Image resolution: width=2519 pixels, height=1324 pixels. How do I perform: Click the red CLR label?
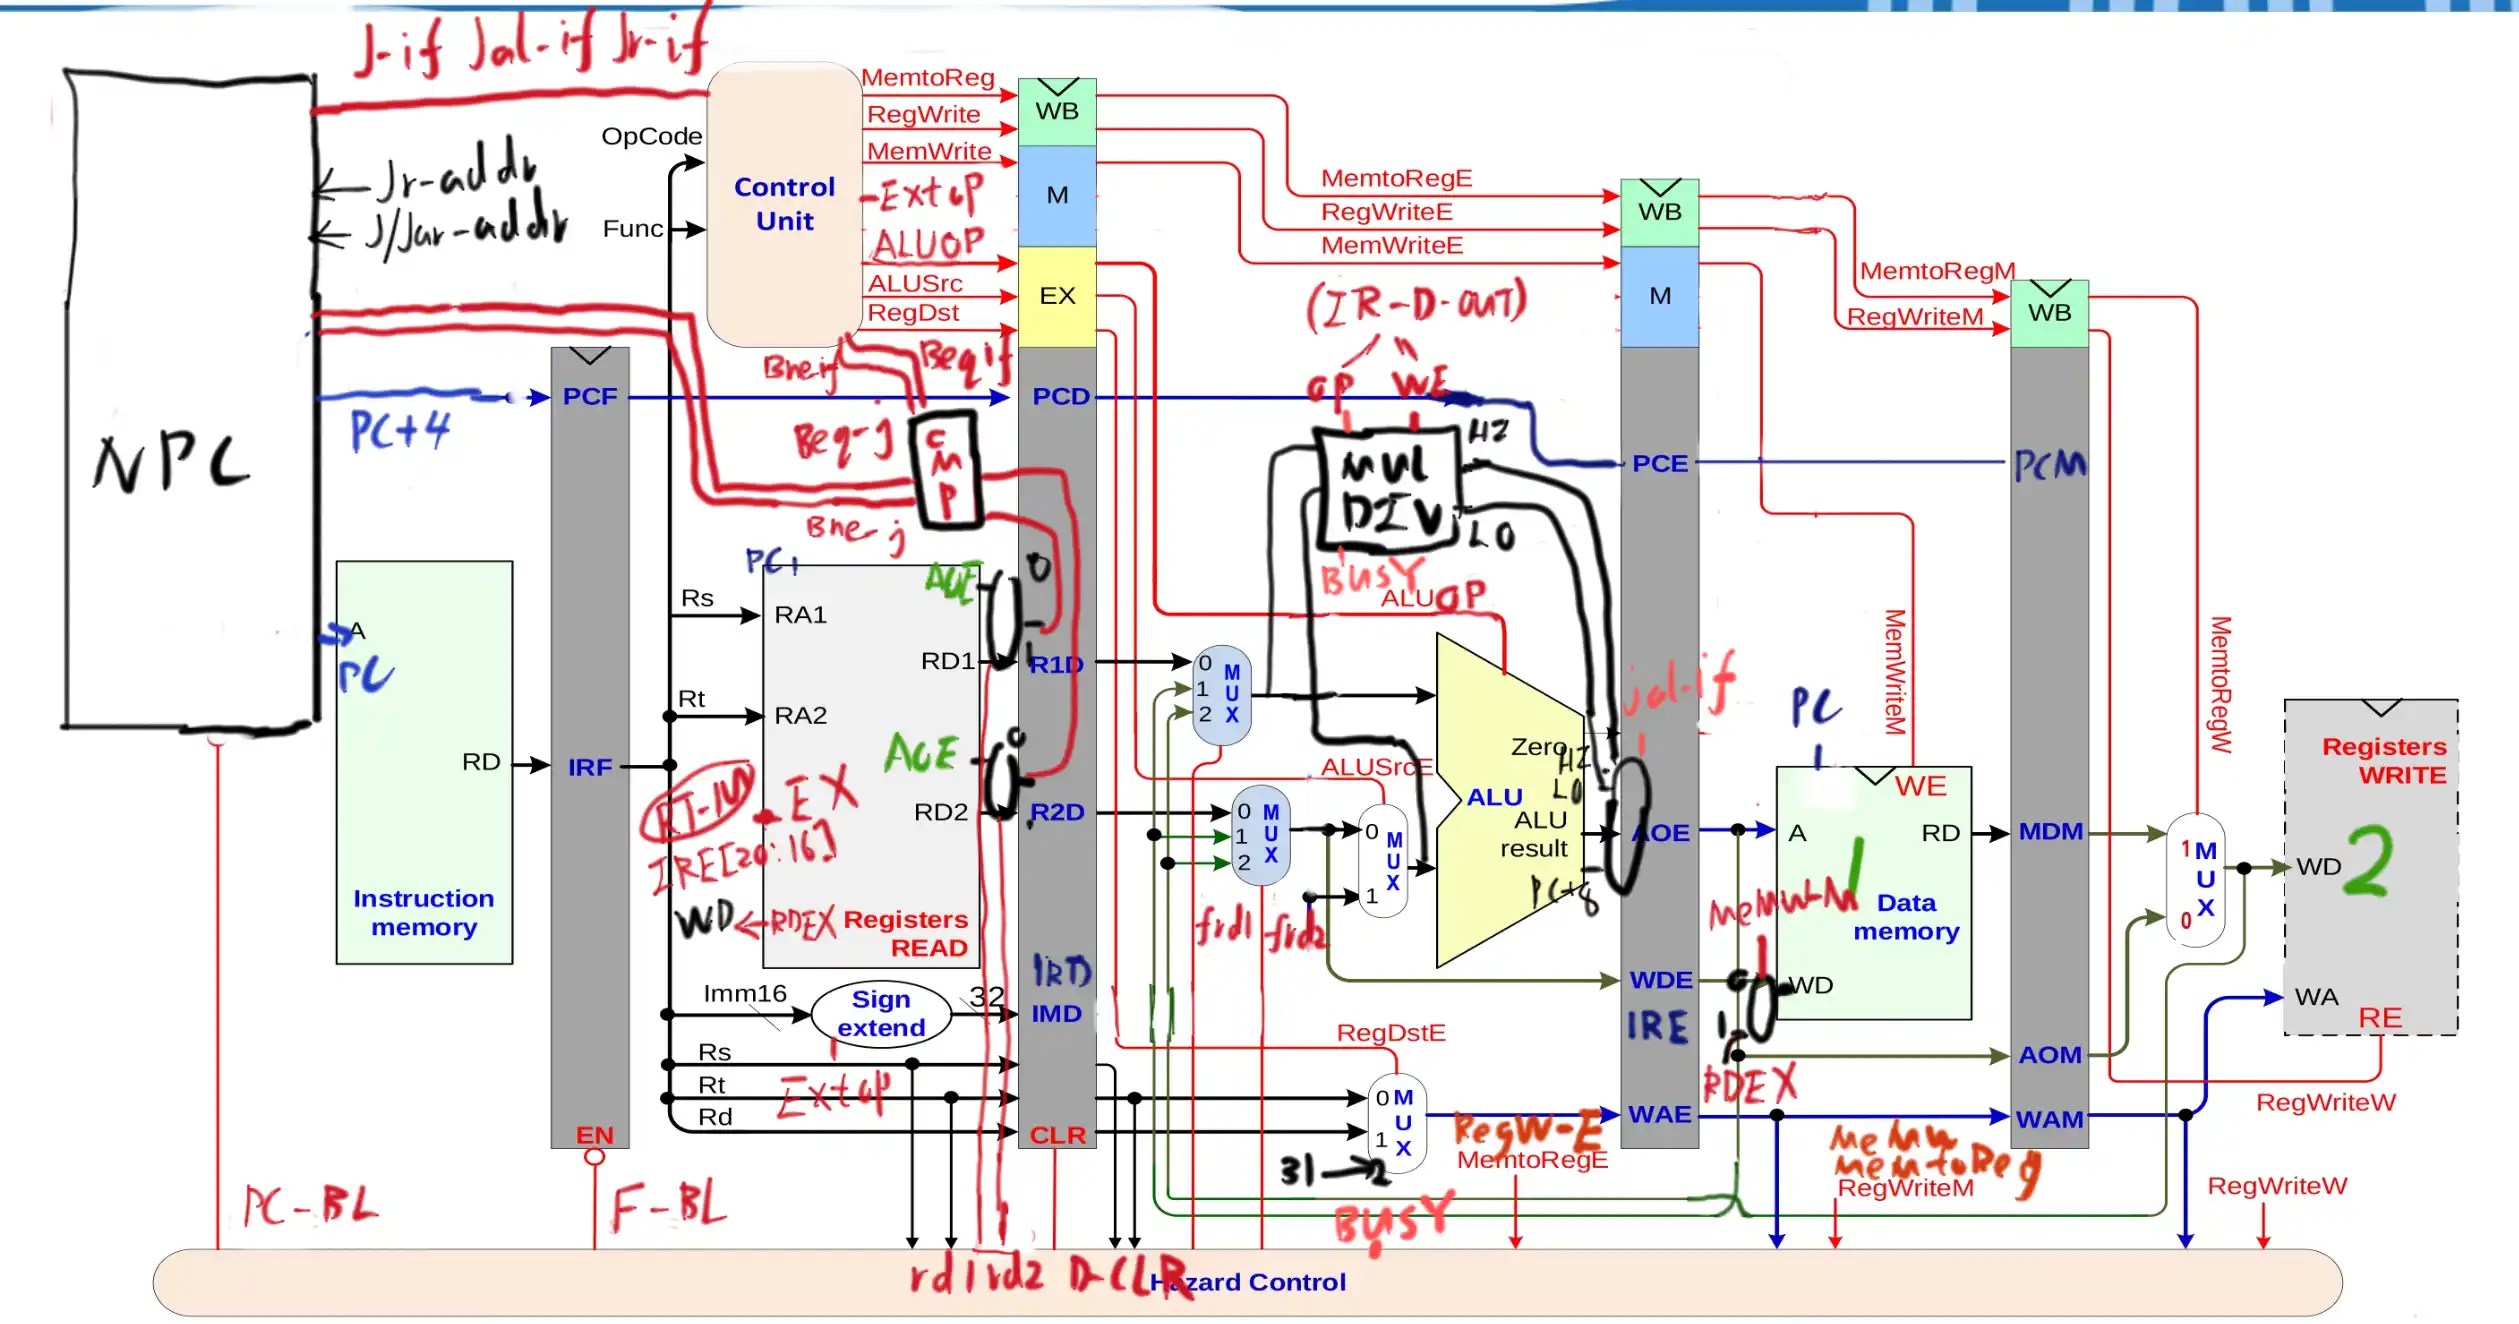[x=1058, y=1135]
